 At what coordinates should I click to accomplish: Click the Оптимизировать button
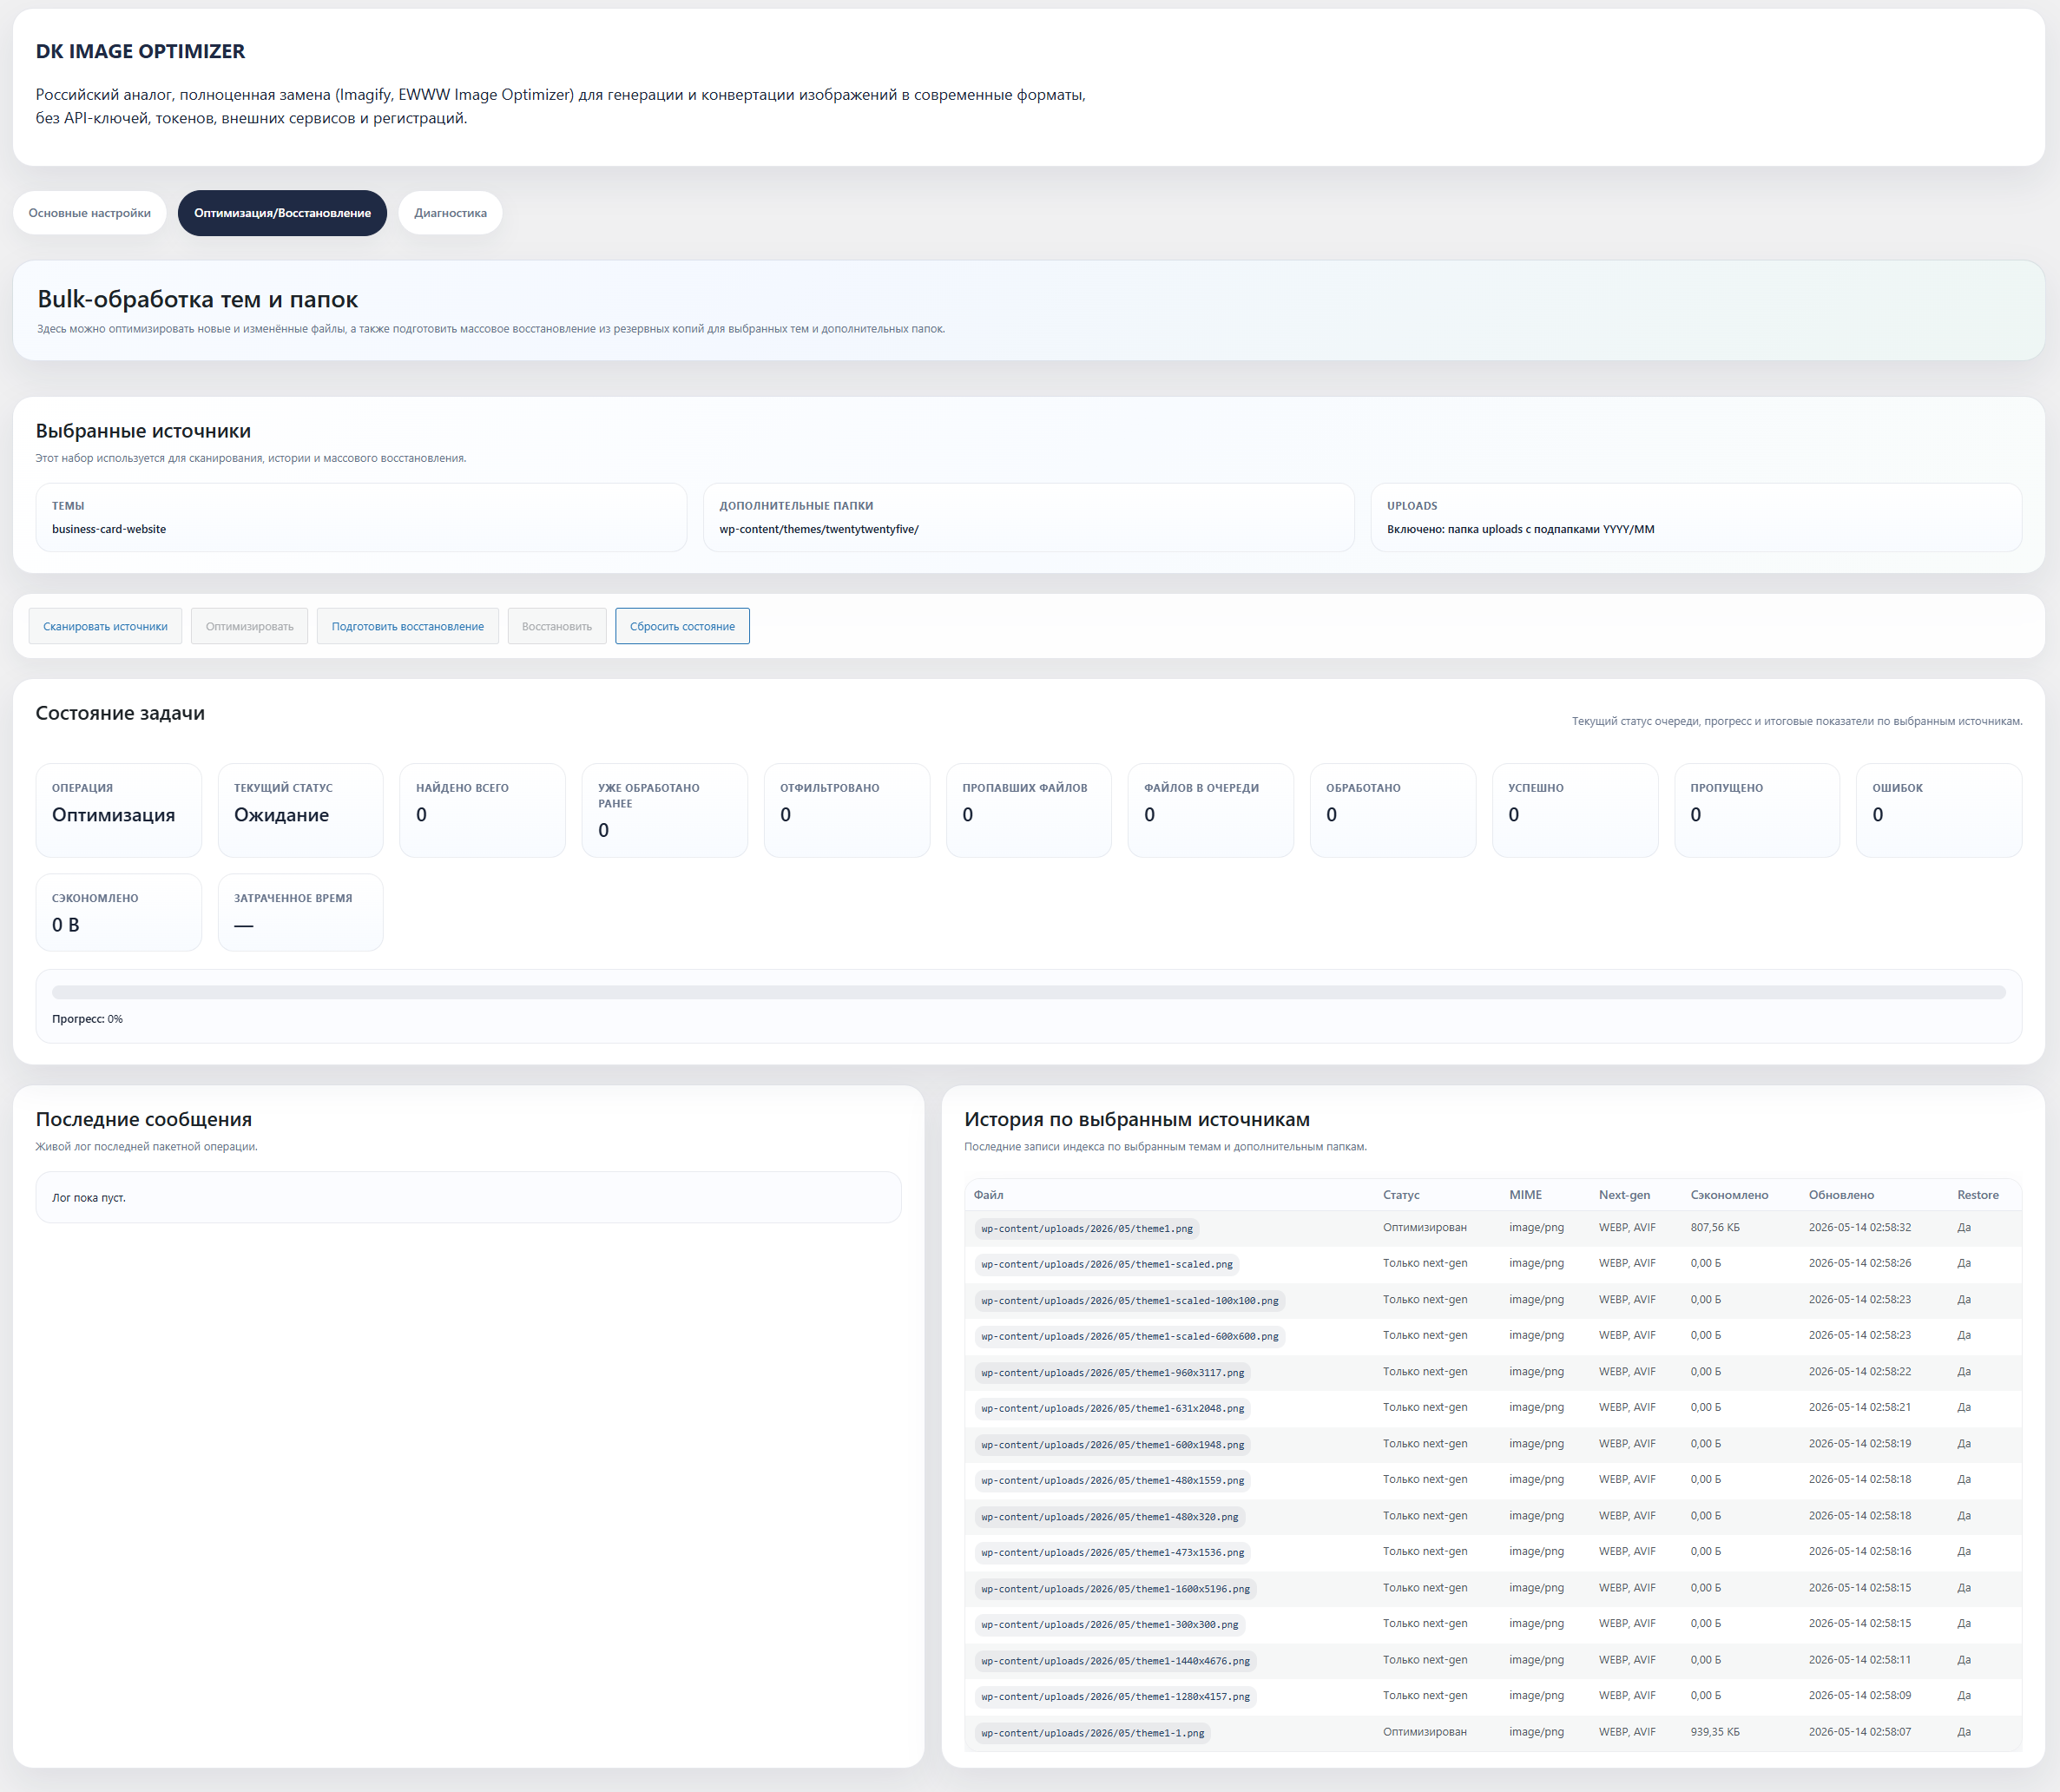[249, 626]
